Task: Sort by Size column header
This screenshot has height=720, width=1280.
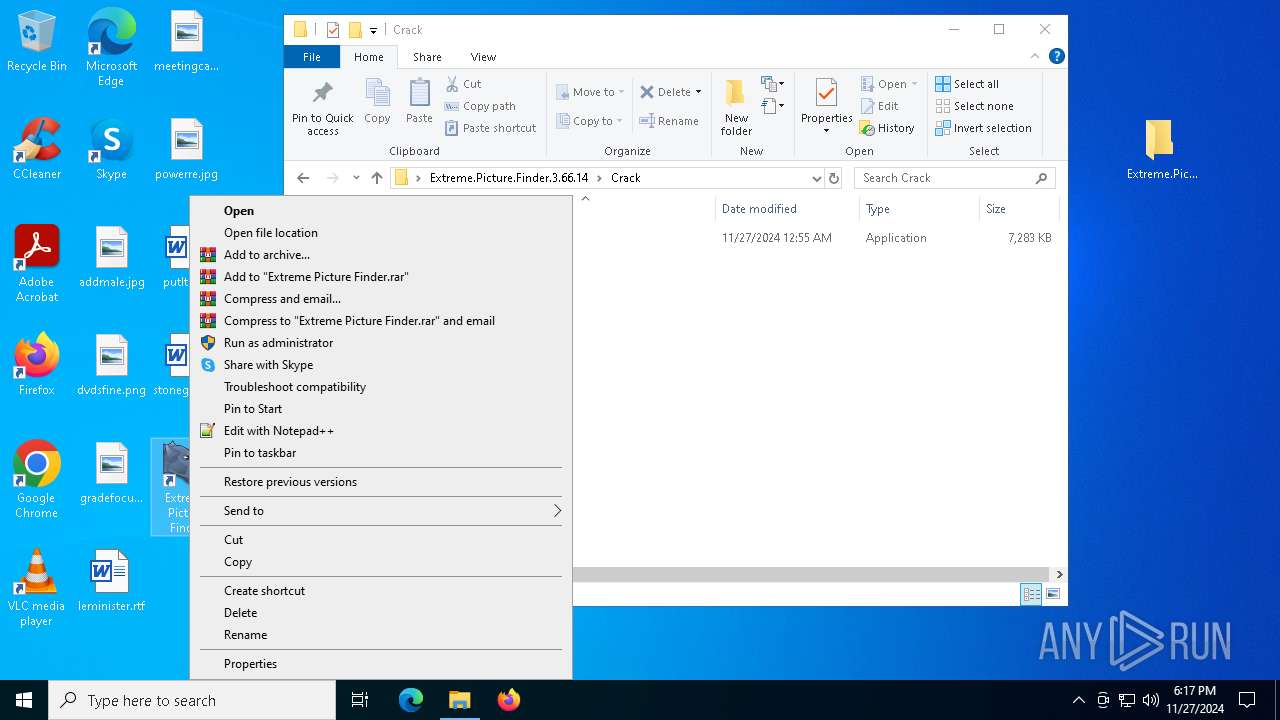Action: point(1018,209)
